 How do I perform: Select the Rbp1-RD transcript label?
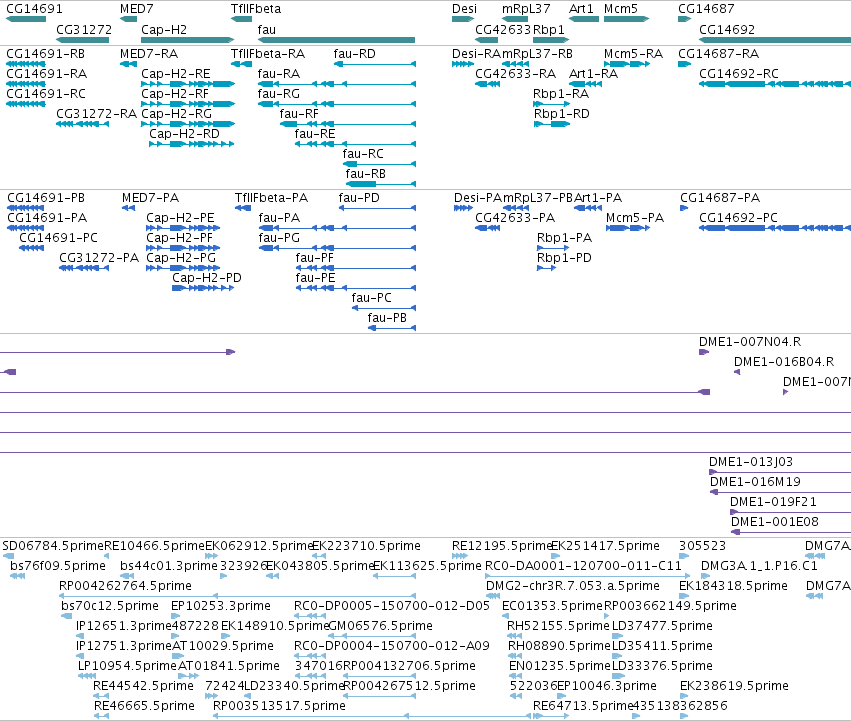point(561,114)
